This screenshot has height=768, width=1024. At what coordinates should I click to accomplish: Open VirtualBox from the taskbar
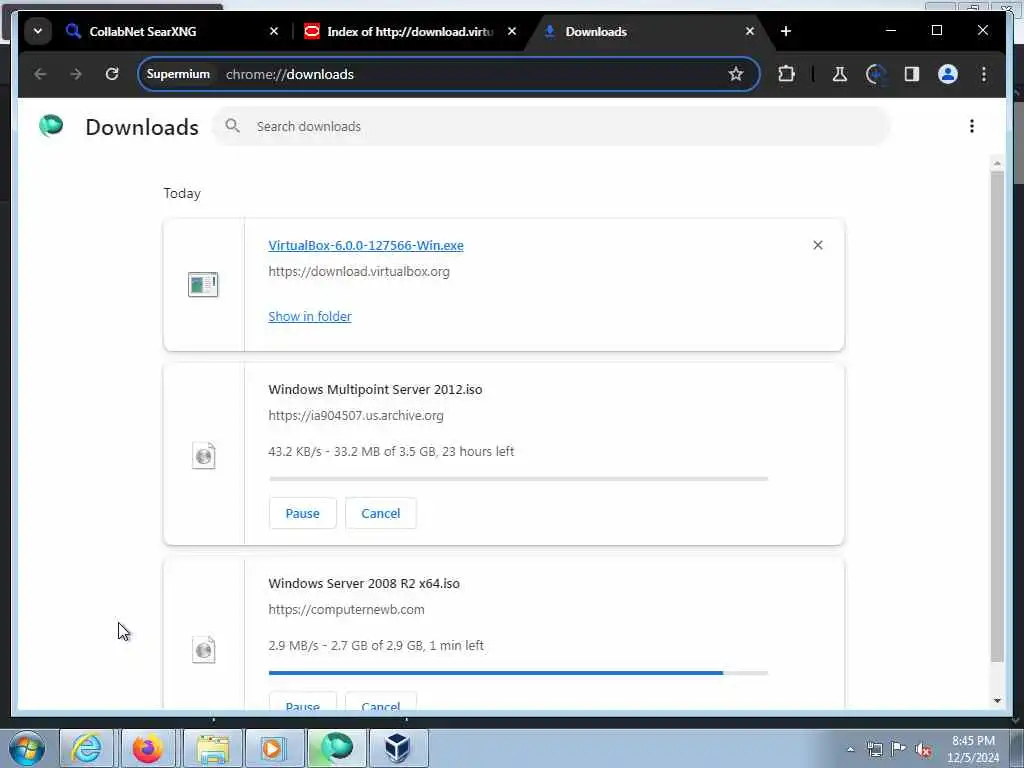(x=398, y=748)
